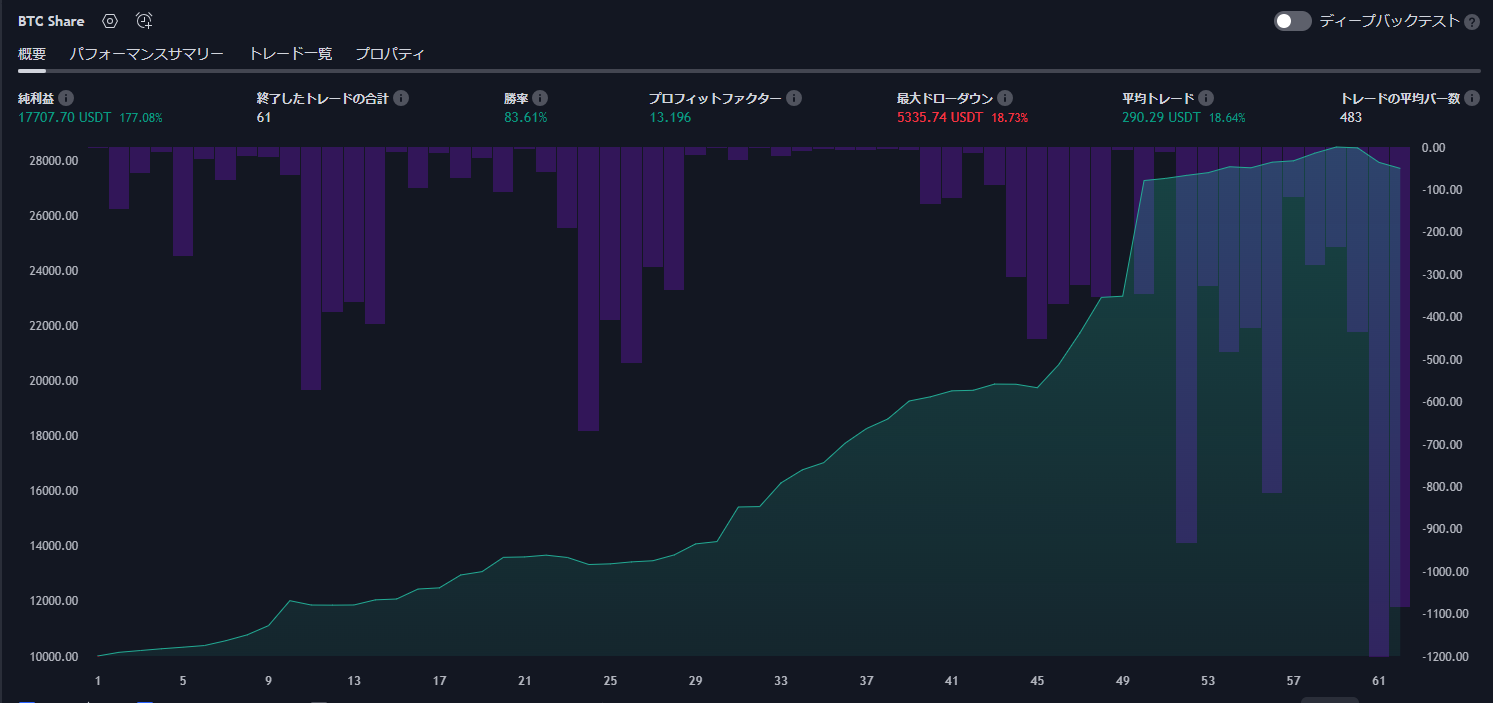
Task: Show info tooltip for 純利益
Action: point(66,98)
